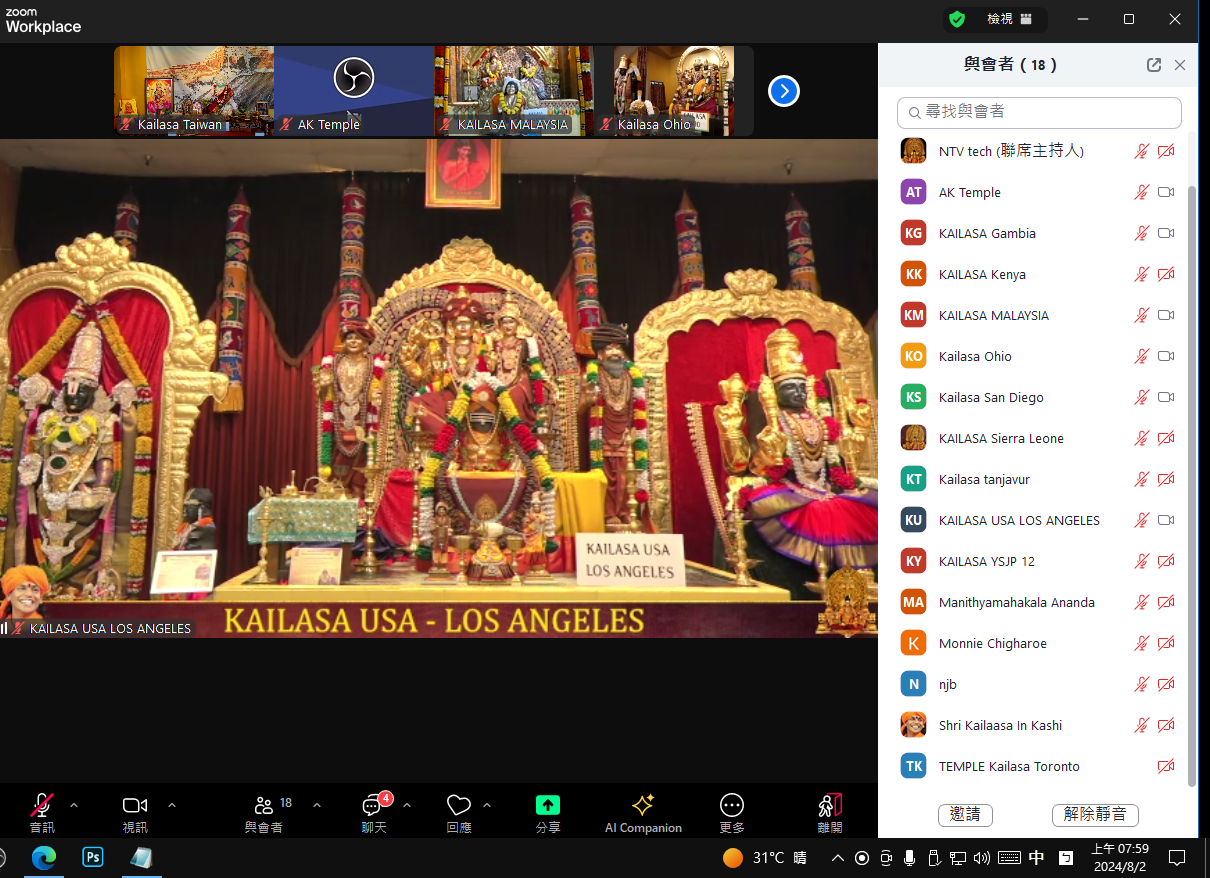Click the participants list scrollbar

pos(1191,480)
